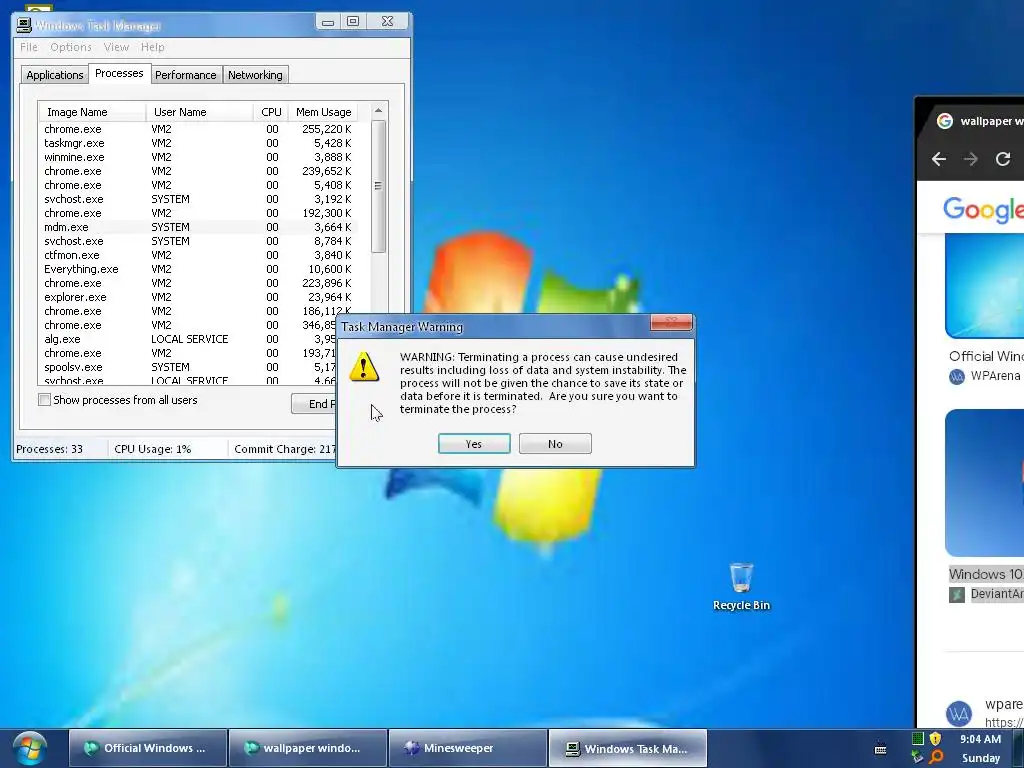
Task: Confirm termination with Yes
Action: (474, 444)
